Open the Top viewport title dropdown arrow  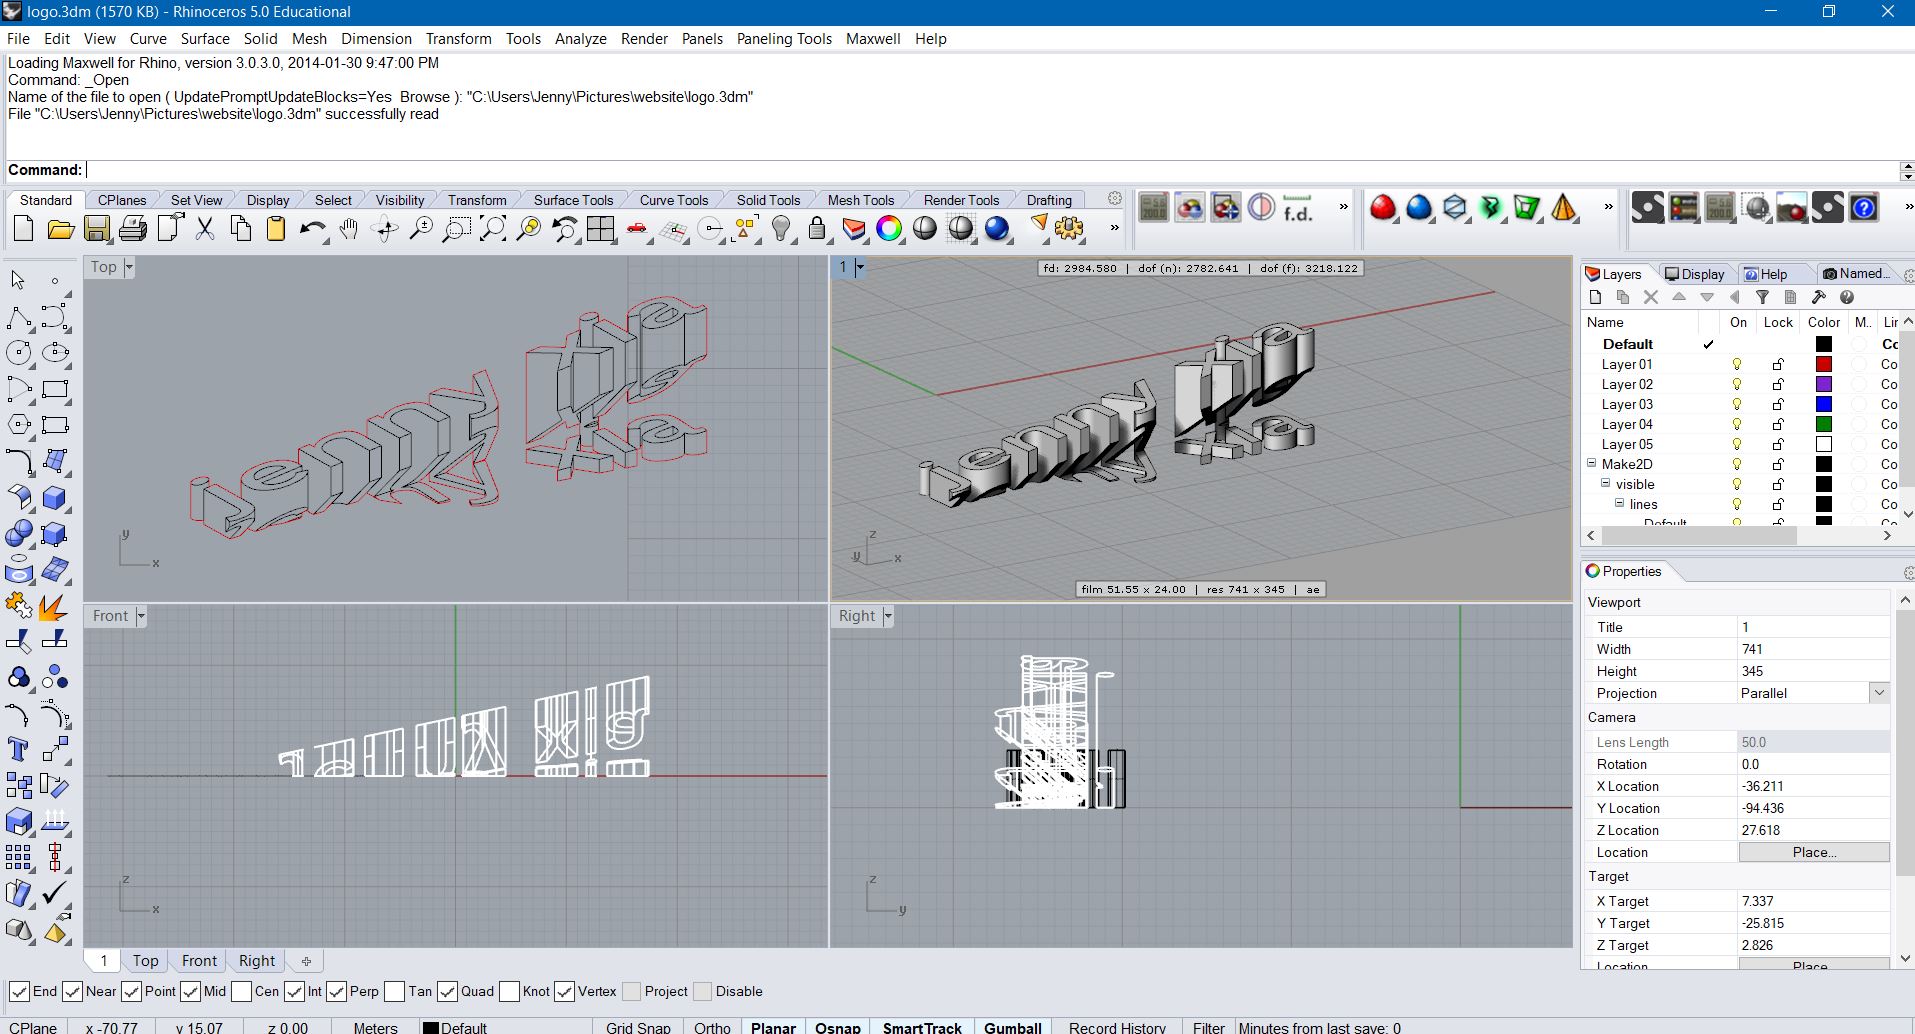(x=129, y=267)
